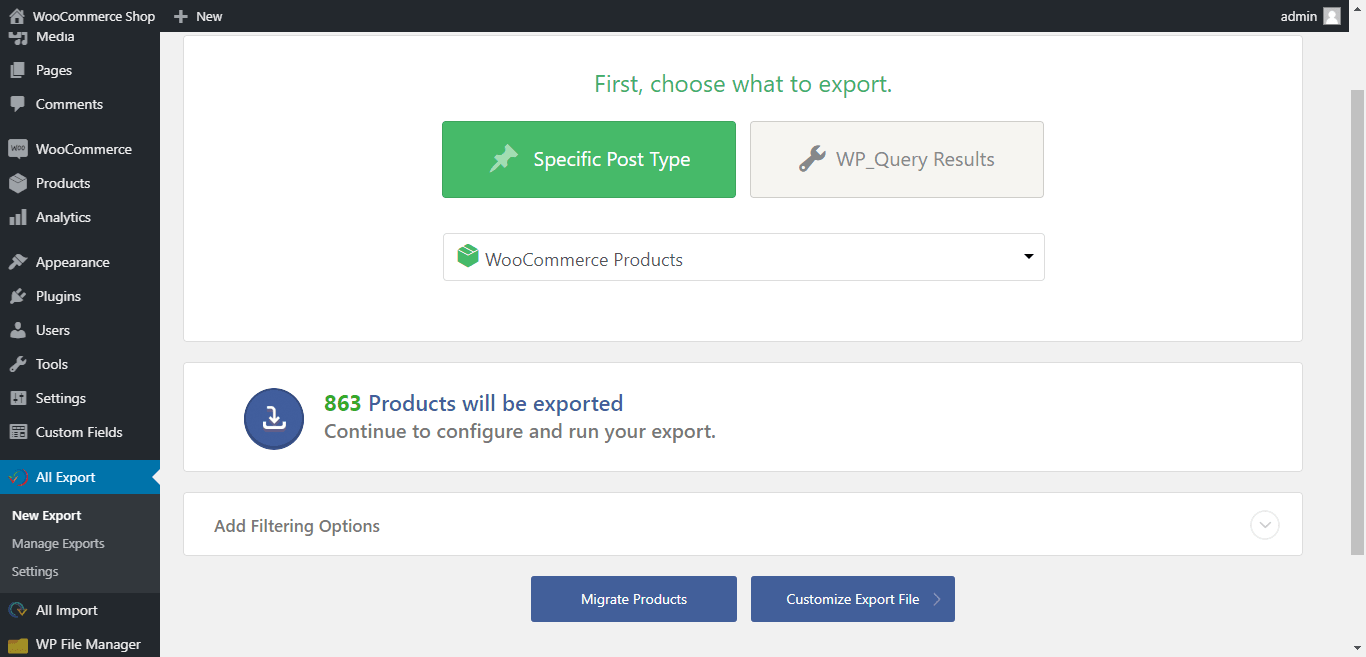Click the Media sidebar icon

pos(18,37)
